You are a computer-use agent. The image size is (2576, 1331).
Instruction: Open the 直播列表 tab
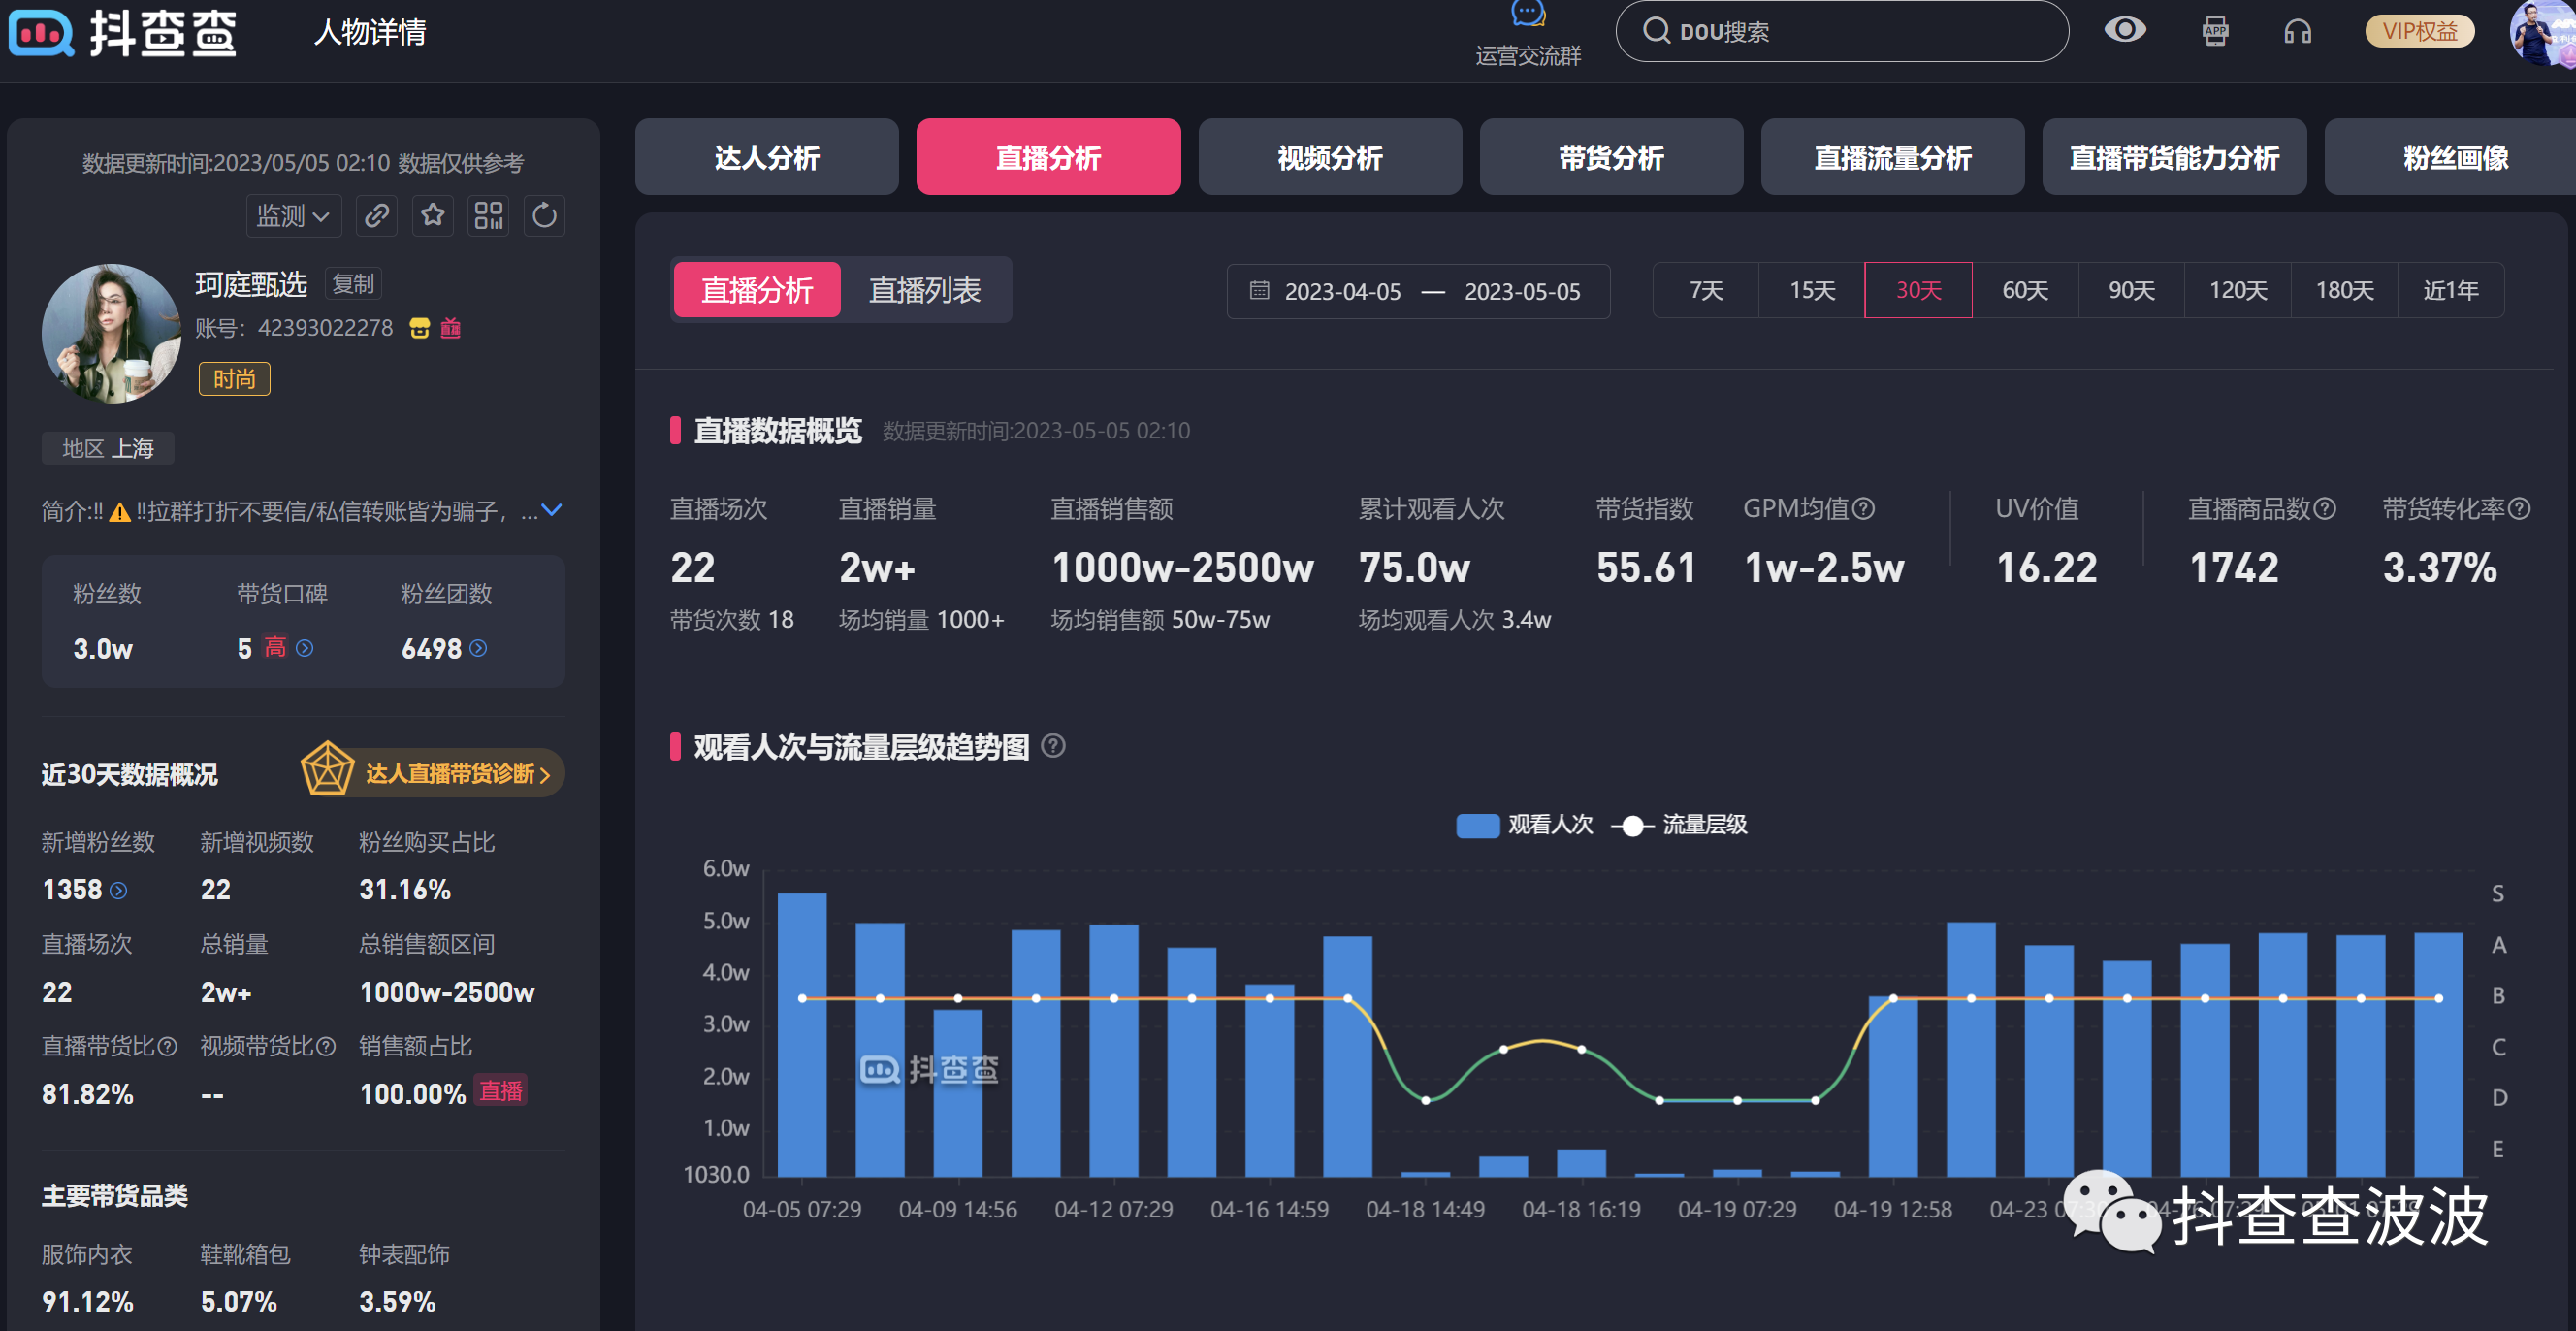[925, 290]
